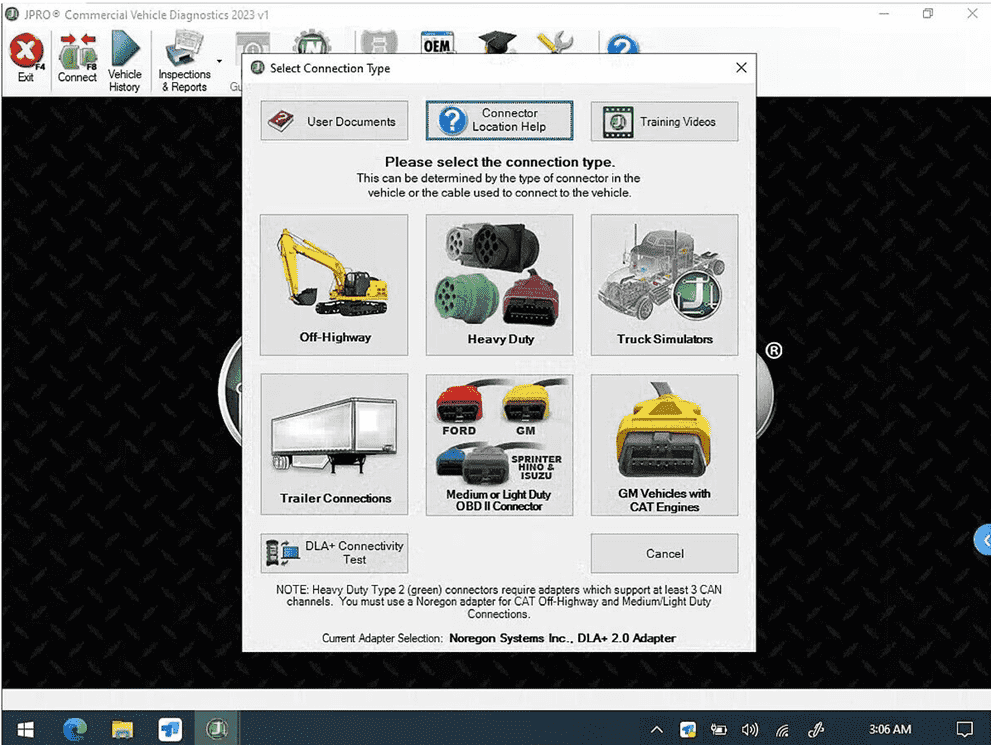Open Microsoft Edge from the taskbar
This screenshot has width=991, height=745.
[x=75, y=729]
